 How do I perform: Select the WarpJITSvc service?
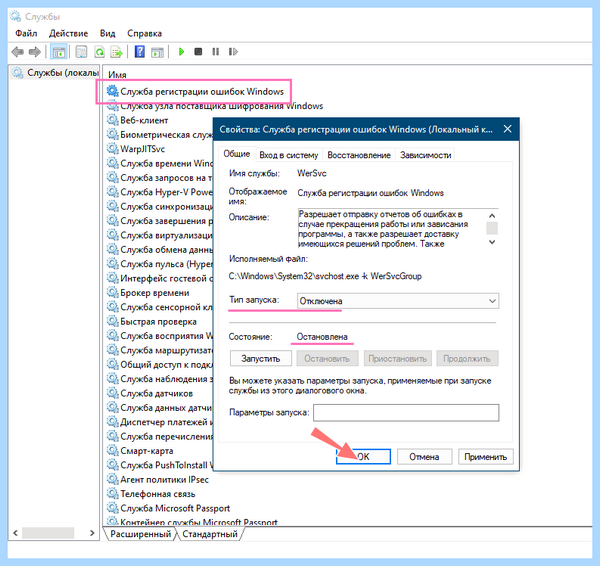click(142, 149)
